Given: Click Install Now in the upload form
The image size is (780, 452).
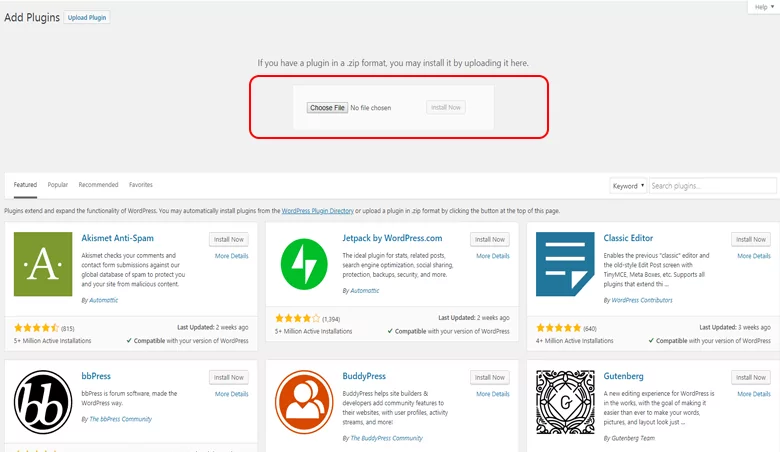Looking at the screenshot, I should point(446,107).
